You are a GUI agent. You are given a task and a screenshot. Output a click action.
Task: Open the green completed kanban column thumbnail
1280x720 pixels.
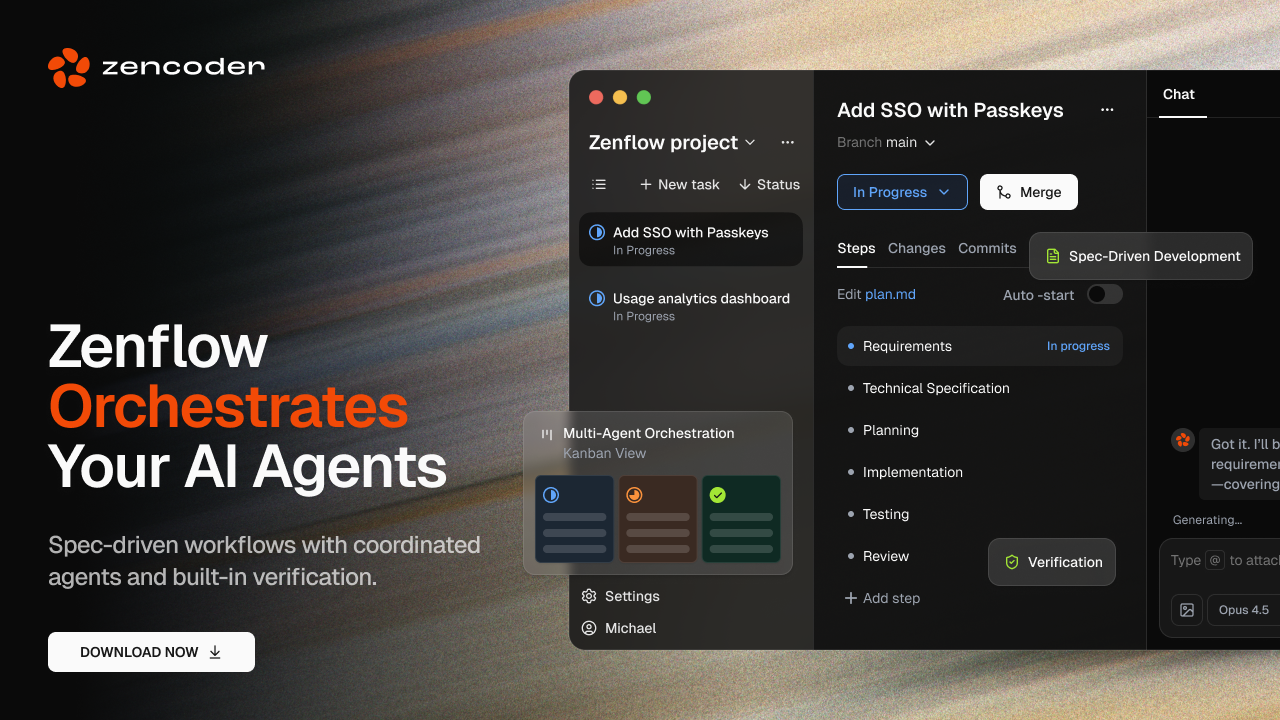tap(741, 519)
